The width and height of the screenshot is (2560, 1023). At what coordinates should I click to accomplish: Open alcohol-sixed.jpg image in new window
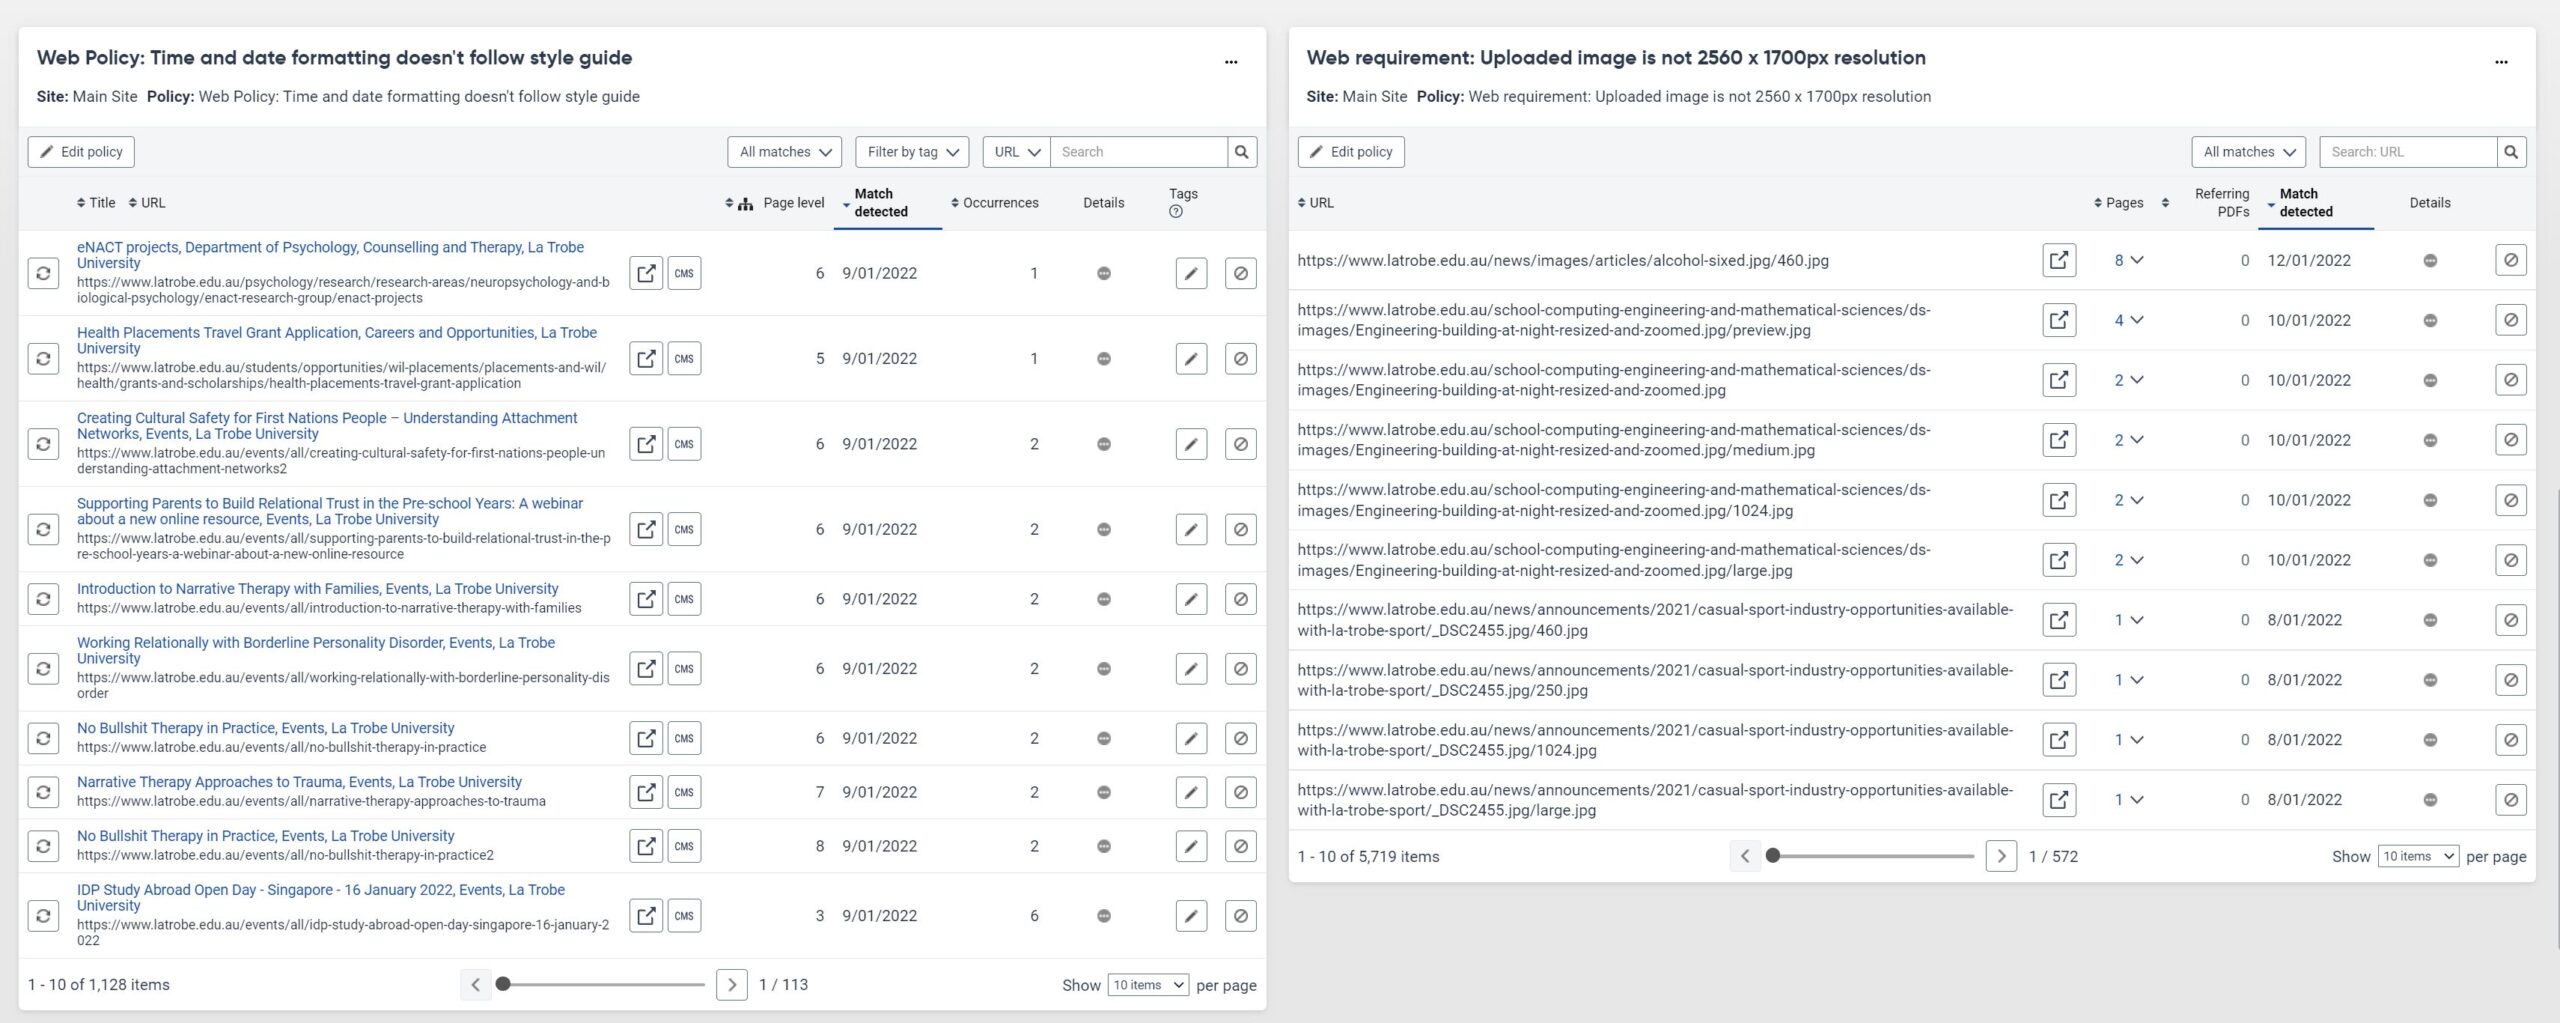2058,261
